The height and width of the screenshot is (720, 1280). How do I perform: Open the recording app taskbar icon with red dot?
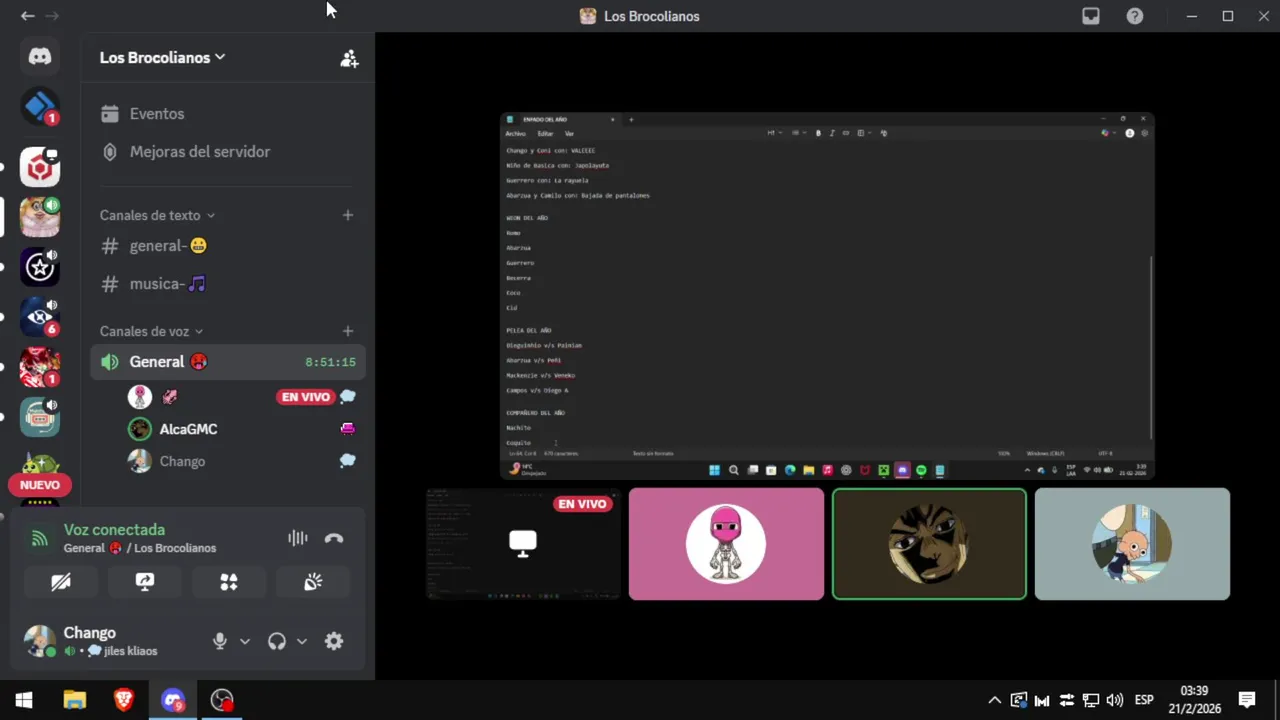point(222,700)
